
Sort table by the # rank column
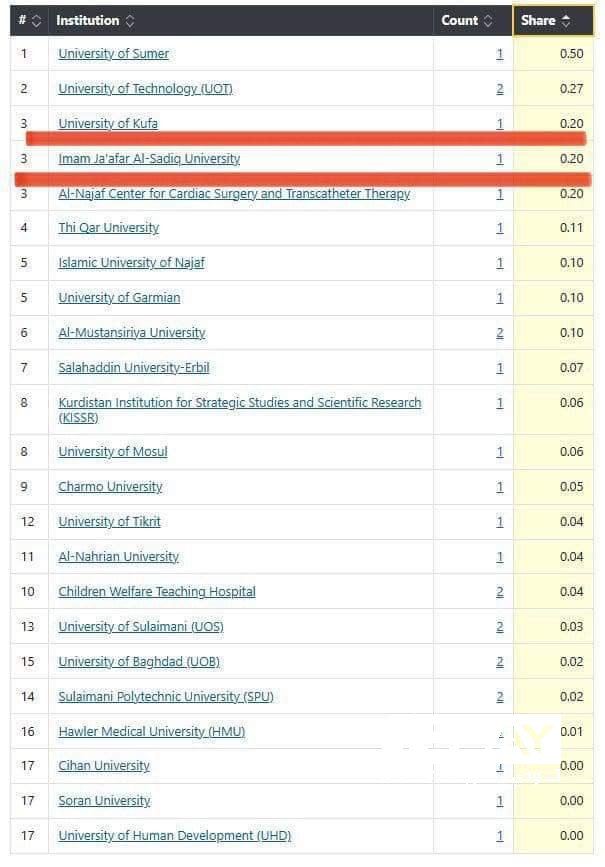37,21
